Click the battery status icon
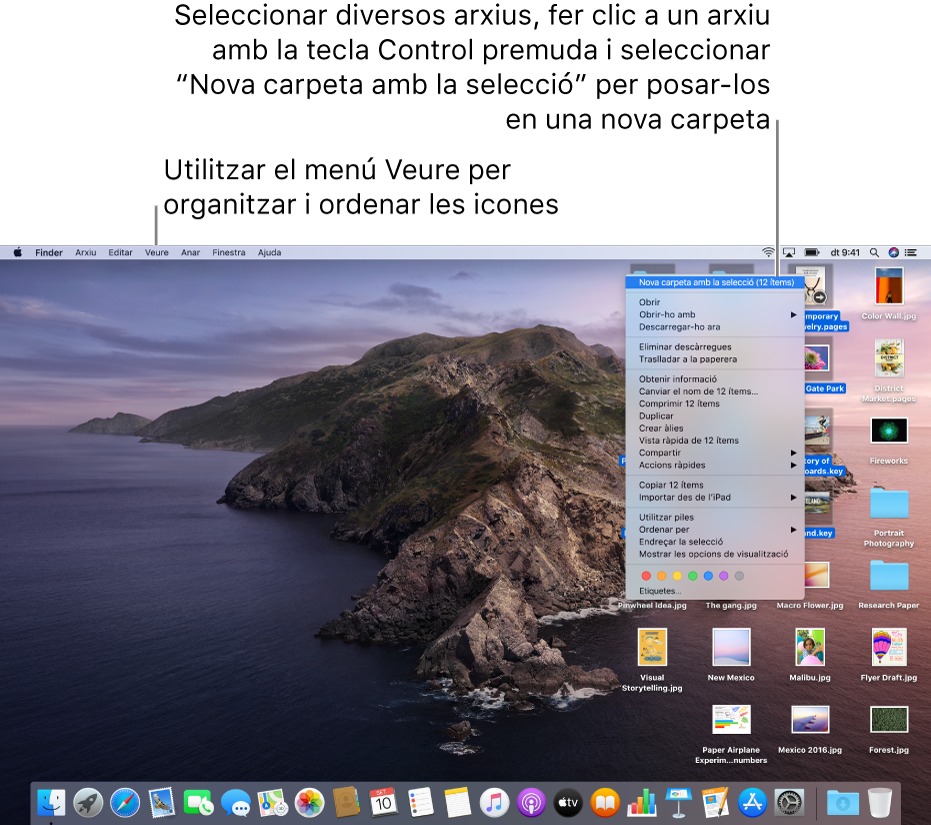The width and height of the screenshot is (931, 825). point(812,252)
